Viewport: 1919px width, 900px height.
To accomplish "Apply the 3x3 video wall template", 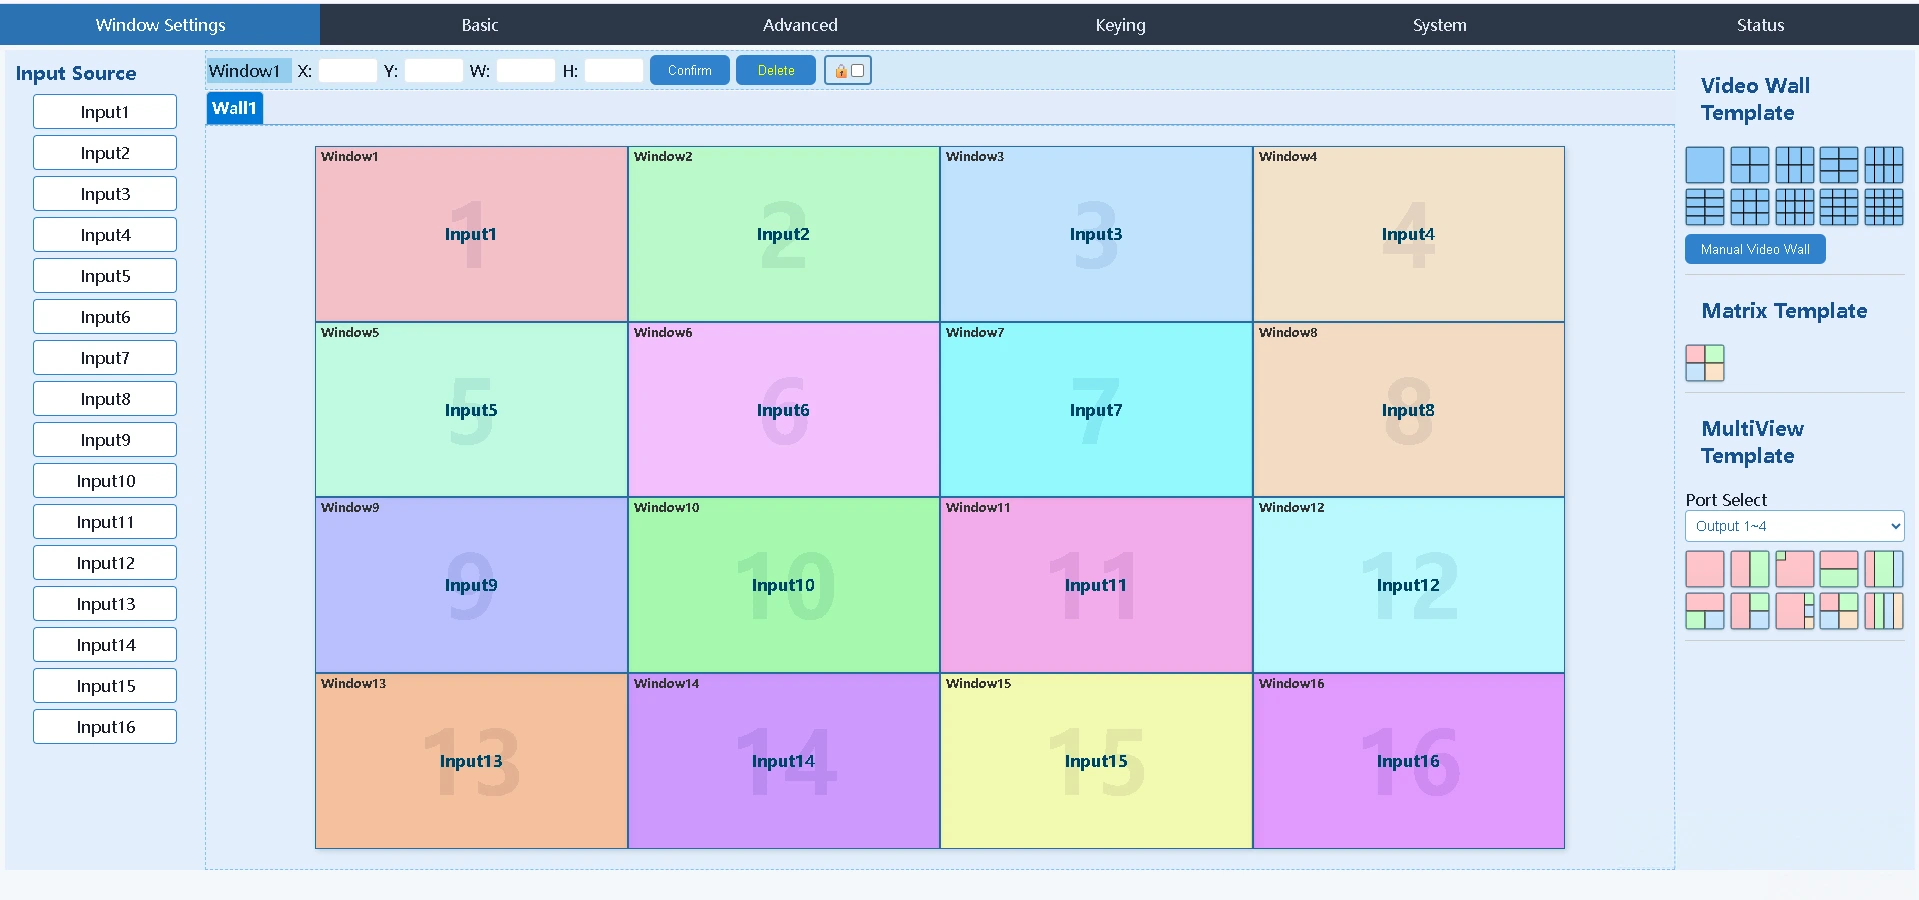I will (1750, 207).
